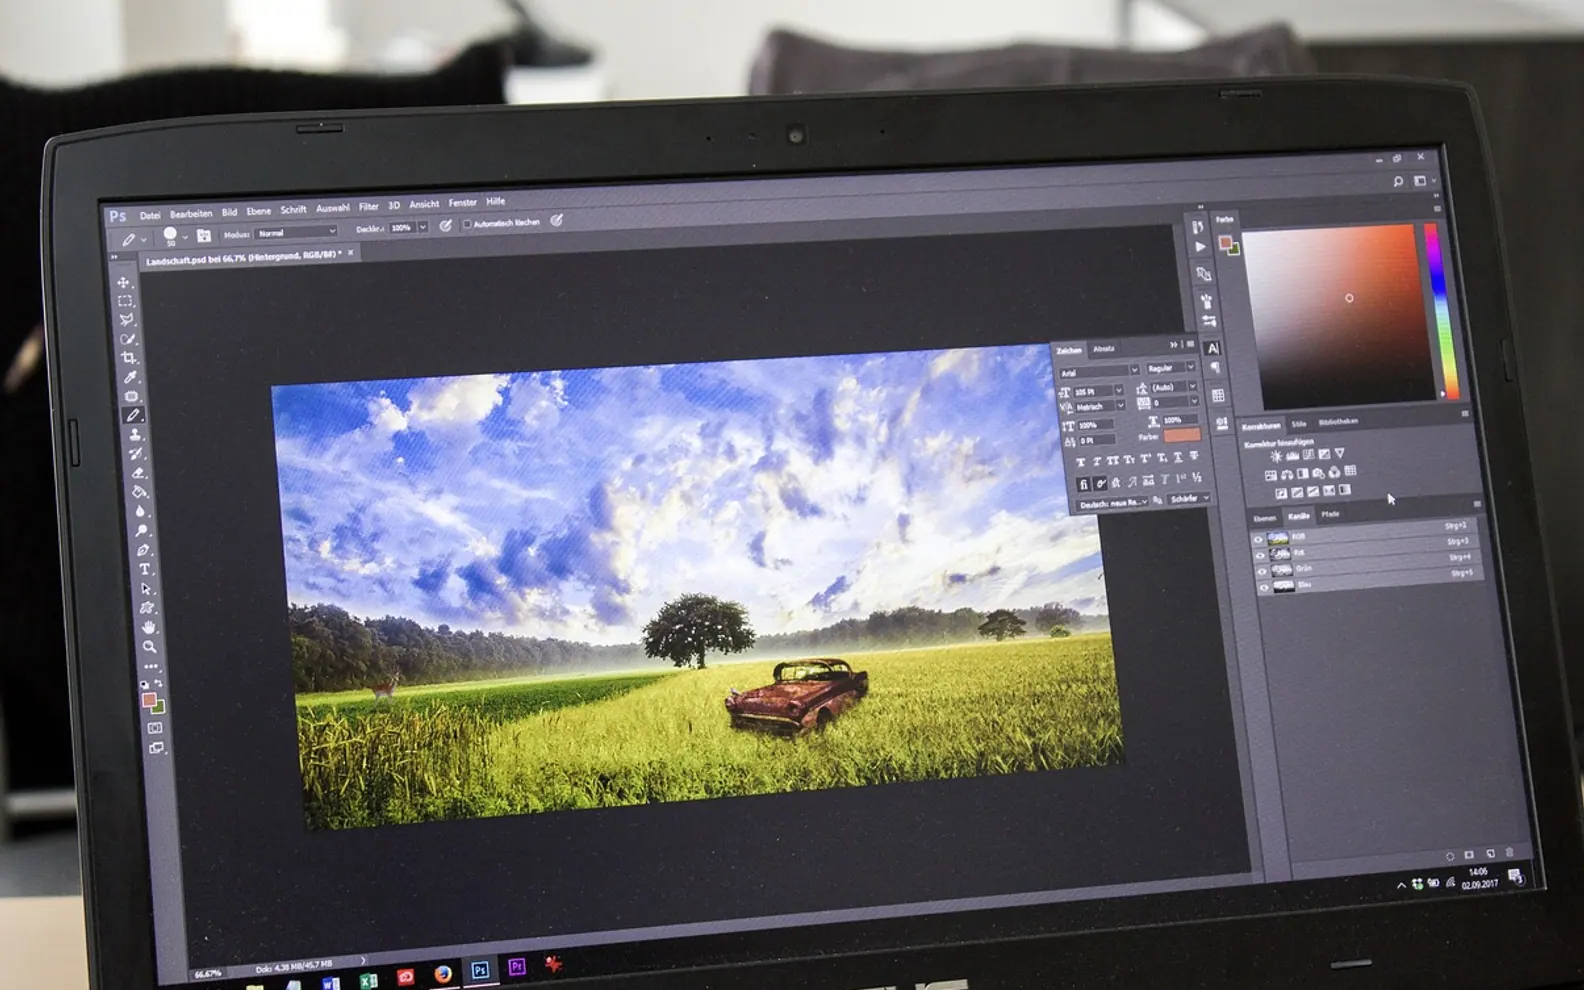Open Excel from the taskbar
This screenshot has width=1584, height=990.
(x=368, y=980)
